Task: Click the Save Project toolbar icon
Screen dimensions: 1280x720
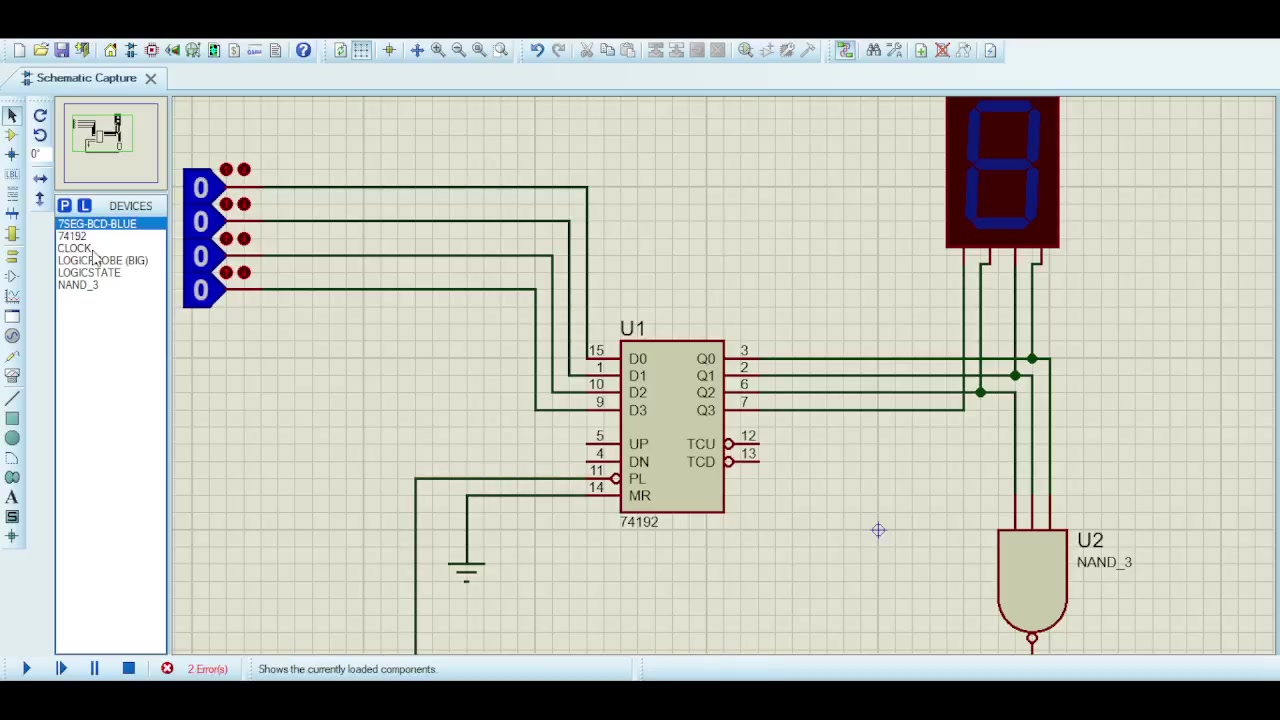Action: [61, 50]
